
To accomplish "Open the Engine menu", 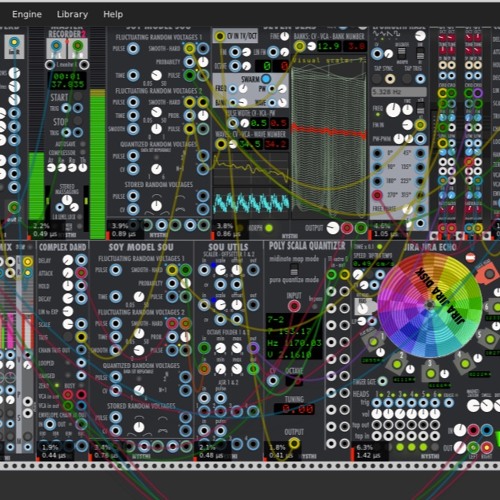I will pos(27,14).
